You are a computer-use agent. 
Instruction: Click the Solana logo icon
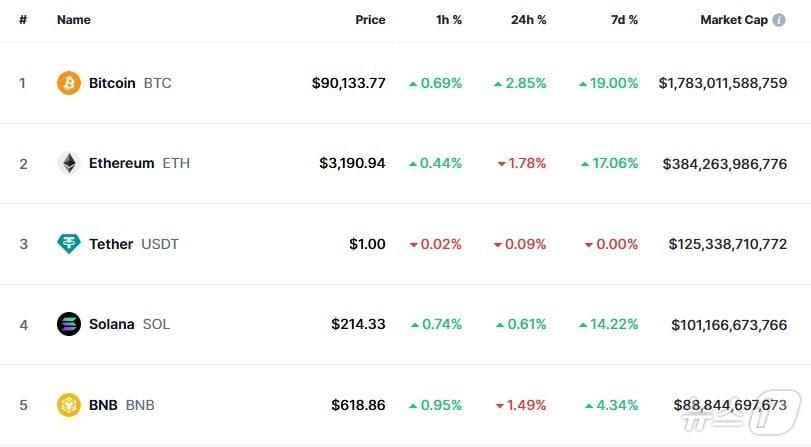(69, 324)
